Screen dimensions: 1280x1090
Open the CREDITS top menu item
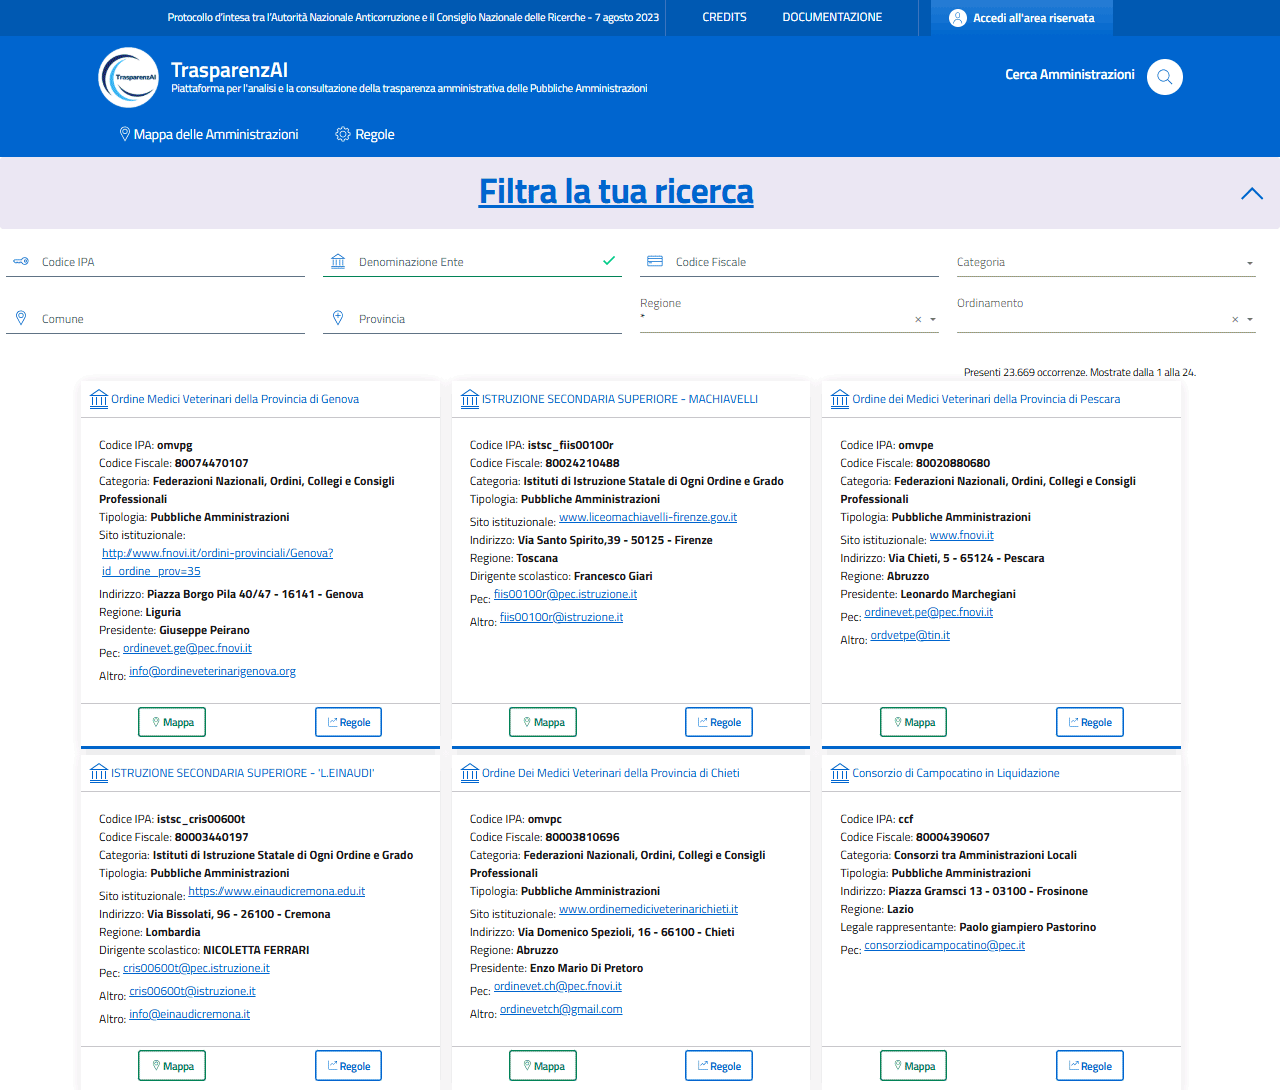click(x=724, y=17)
